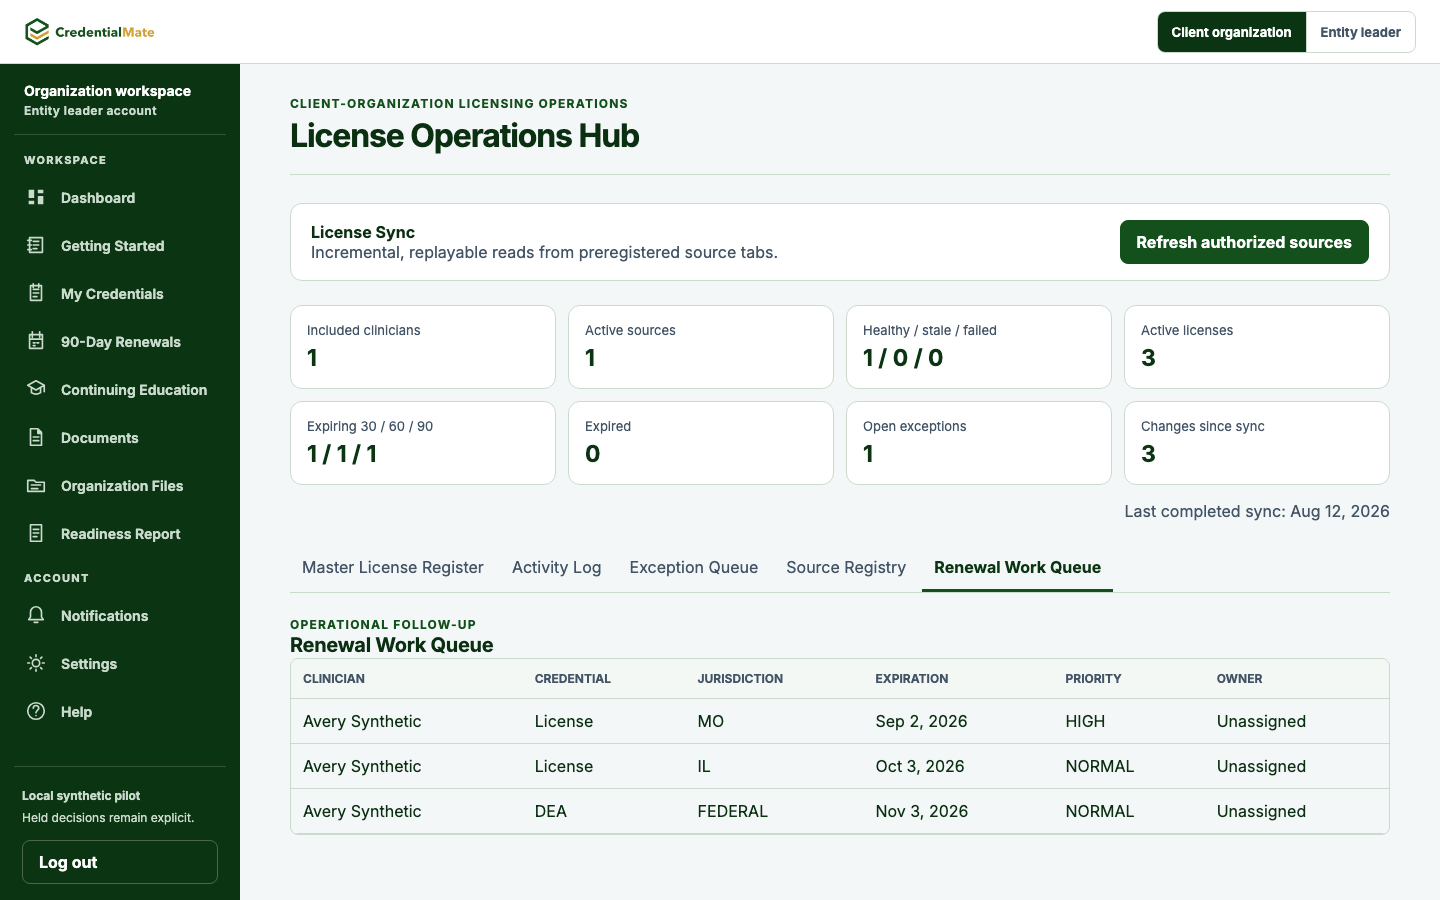
Task: Click the Healthy / stale / failed card
Action: tap(979, 347)
